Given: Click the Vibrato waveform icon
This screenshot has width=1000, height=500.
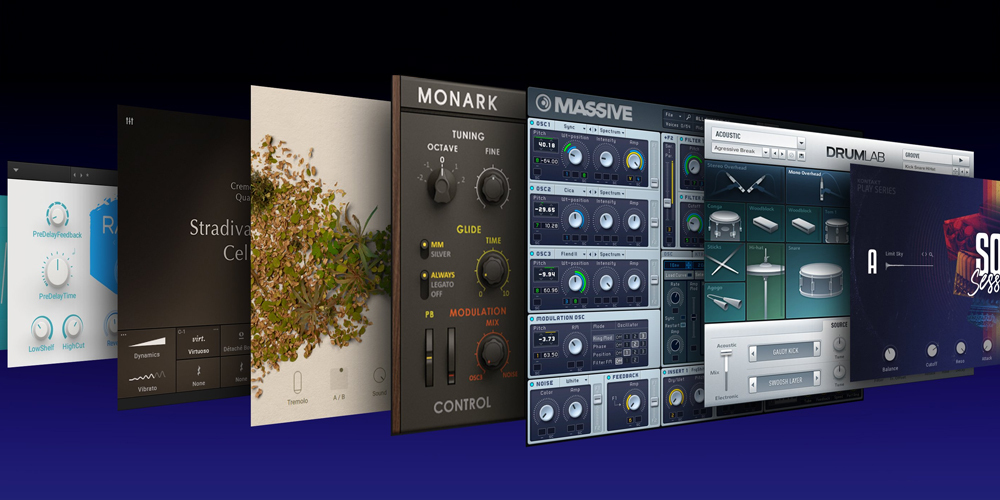Looking at the screenshot, I should click(x=147, y=376).
